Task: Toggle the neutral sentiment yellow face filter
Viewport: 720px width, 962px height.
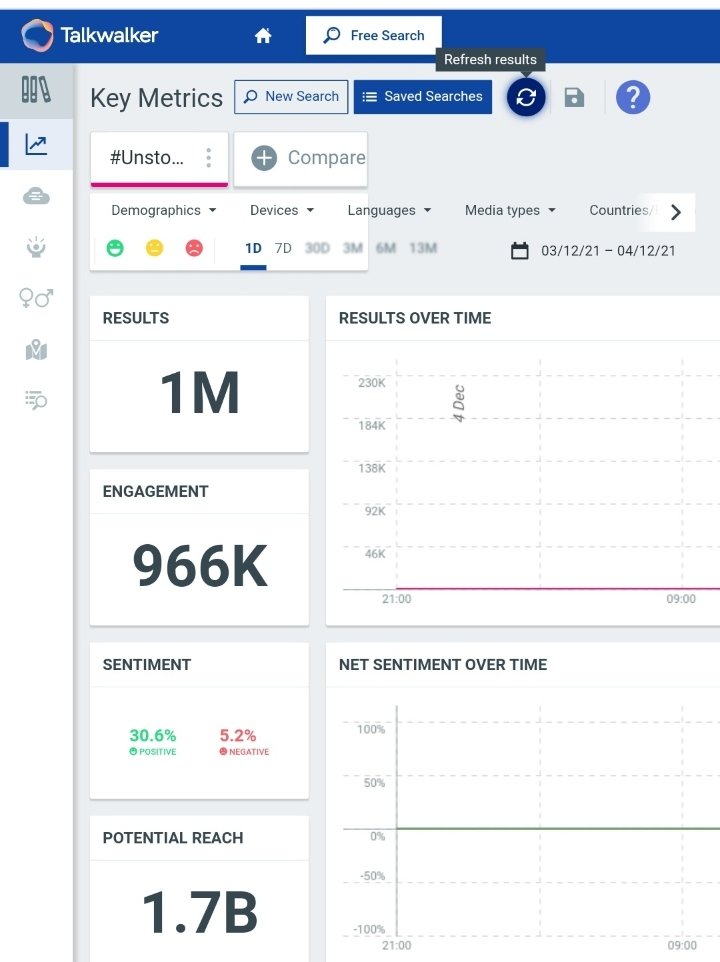Action: (x=155, y=248)
